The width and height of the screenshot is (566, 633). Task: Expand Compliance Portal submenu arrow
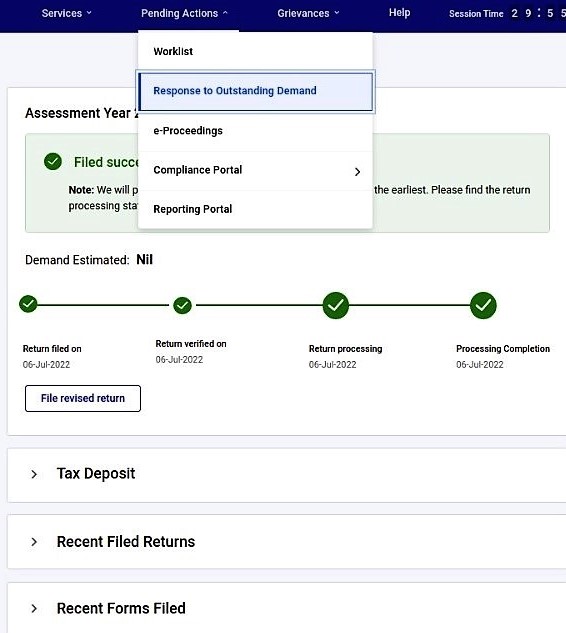click(x=357, y=172)
